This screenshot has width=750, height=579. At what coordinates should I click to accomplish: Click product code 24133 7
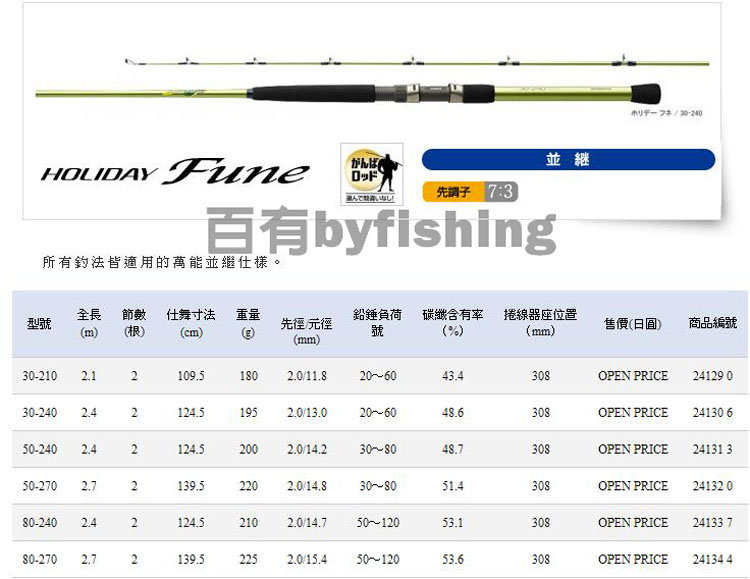713,523
